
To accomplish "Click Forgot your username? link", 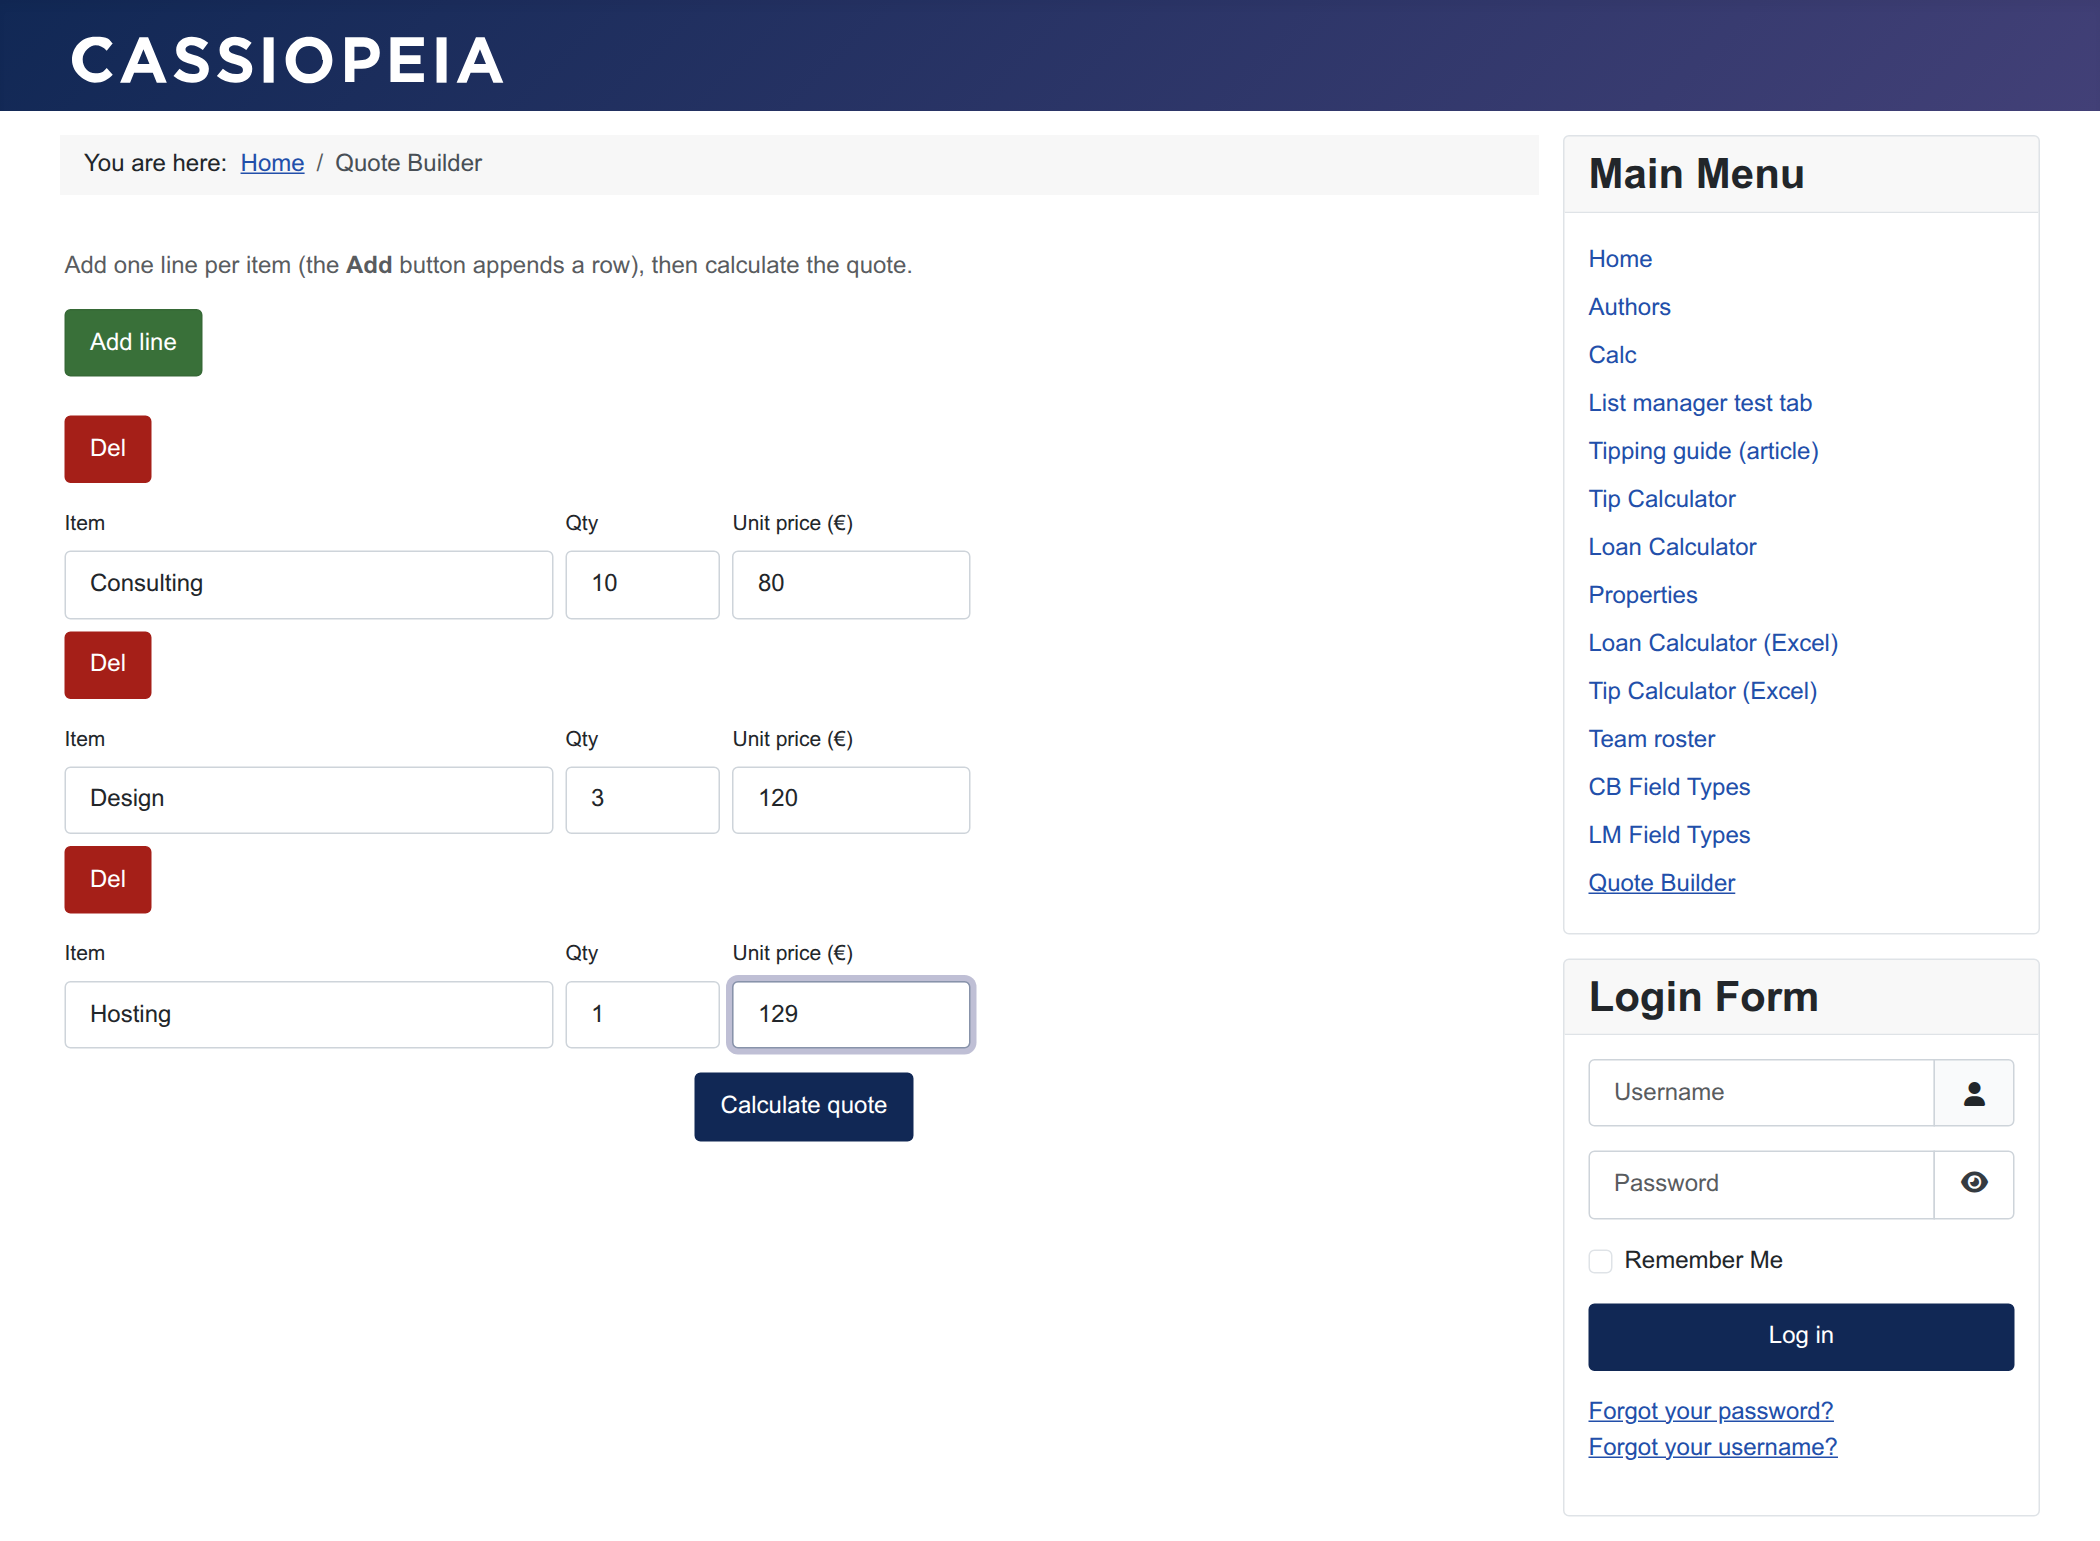I will (1712, 1447).
